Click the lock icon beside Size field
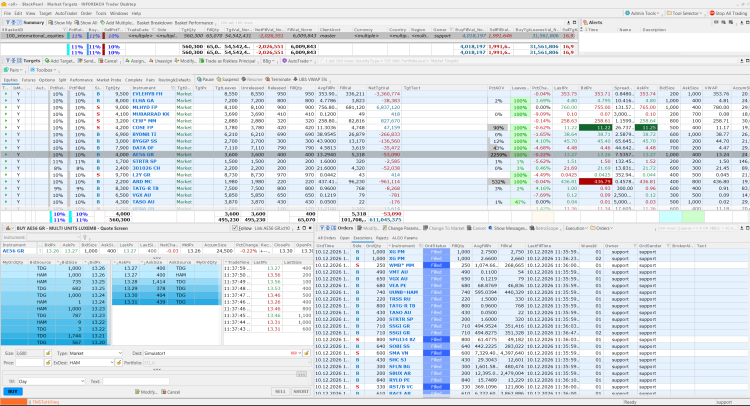The height and width of the screenshot is (406, 750). [48, 353]
